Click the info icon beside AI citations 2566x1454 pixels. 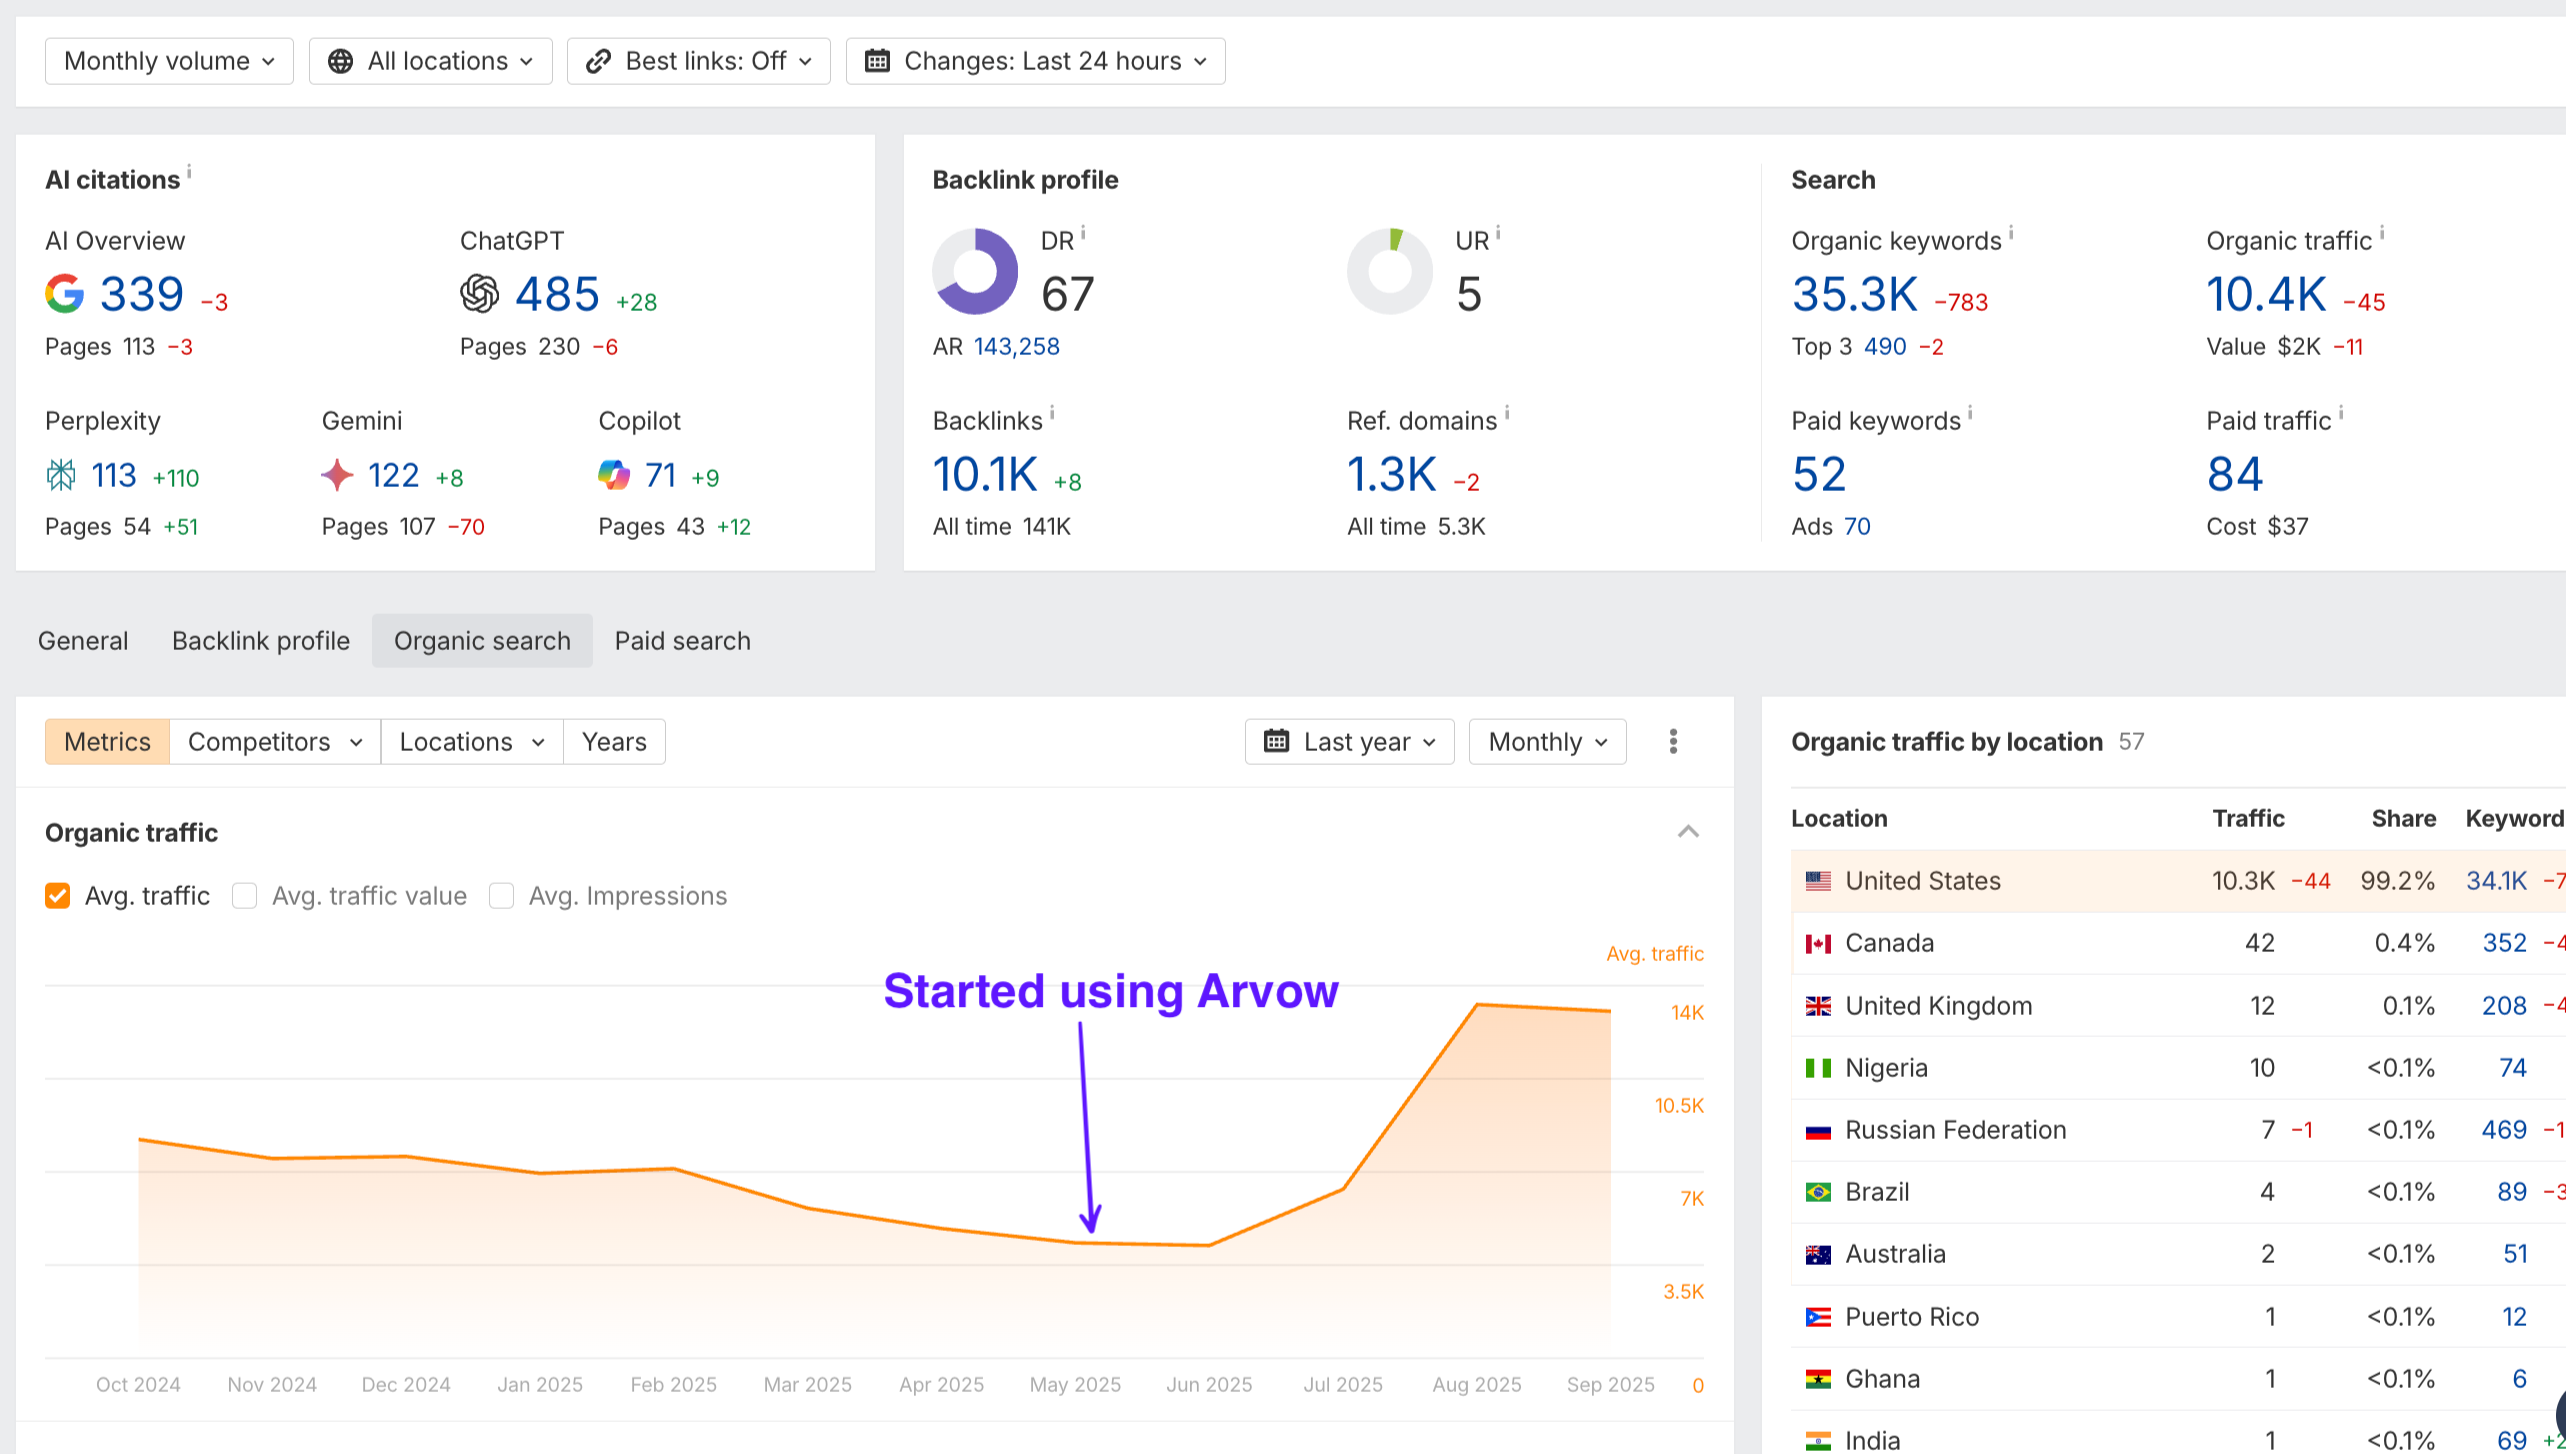coord(189,172)
